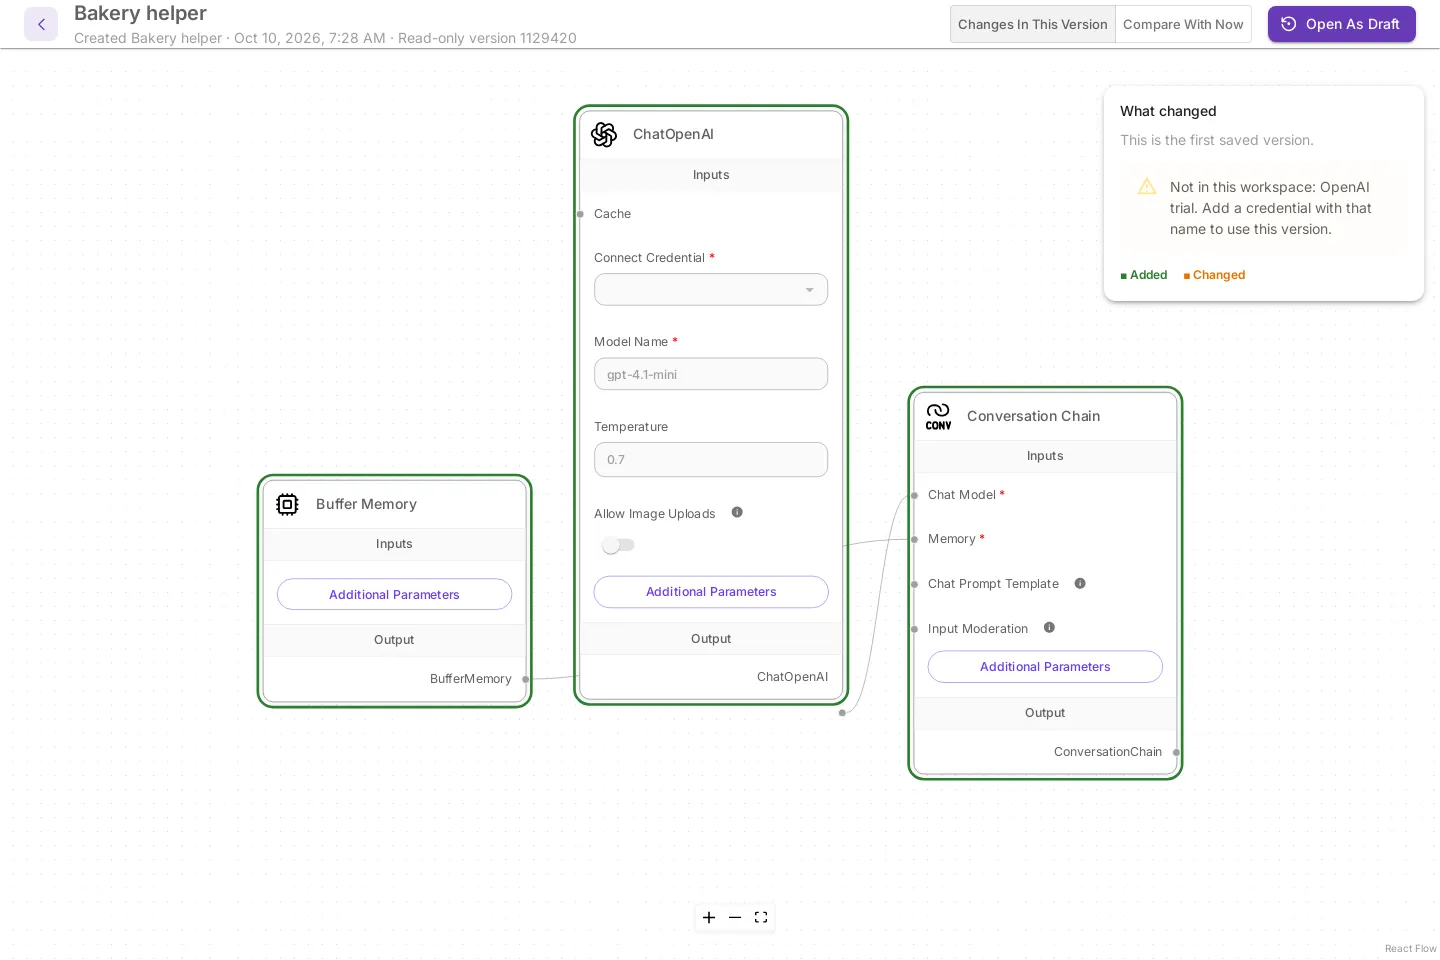Image resolution: width=1440 pixels, height=960 pixels.
Task: Click the Chat Prompt Template input anchor dot
Action: (914, 584)
